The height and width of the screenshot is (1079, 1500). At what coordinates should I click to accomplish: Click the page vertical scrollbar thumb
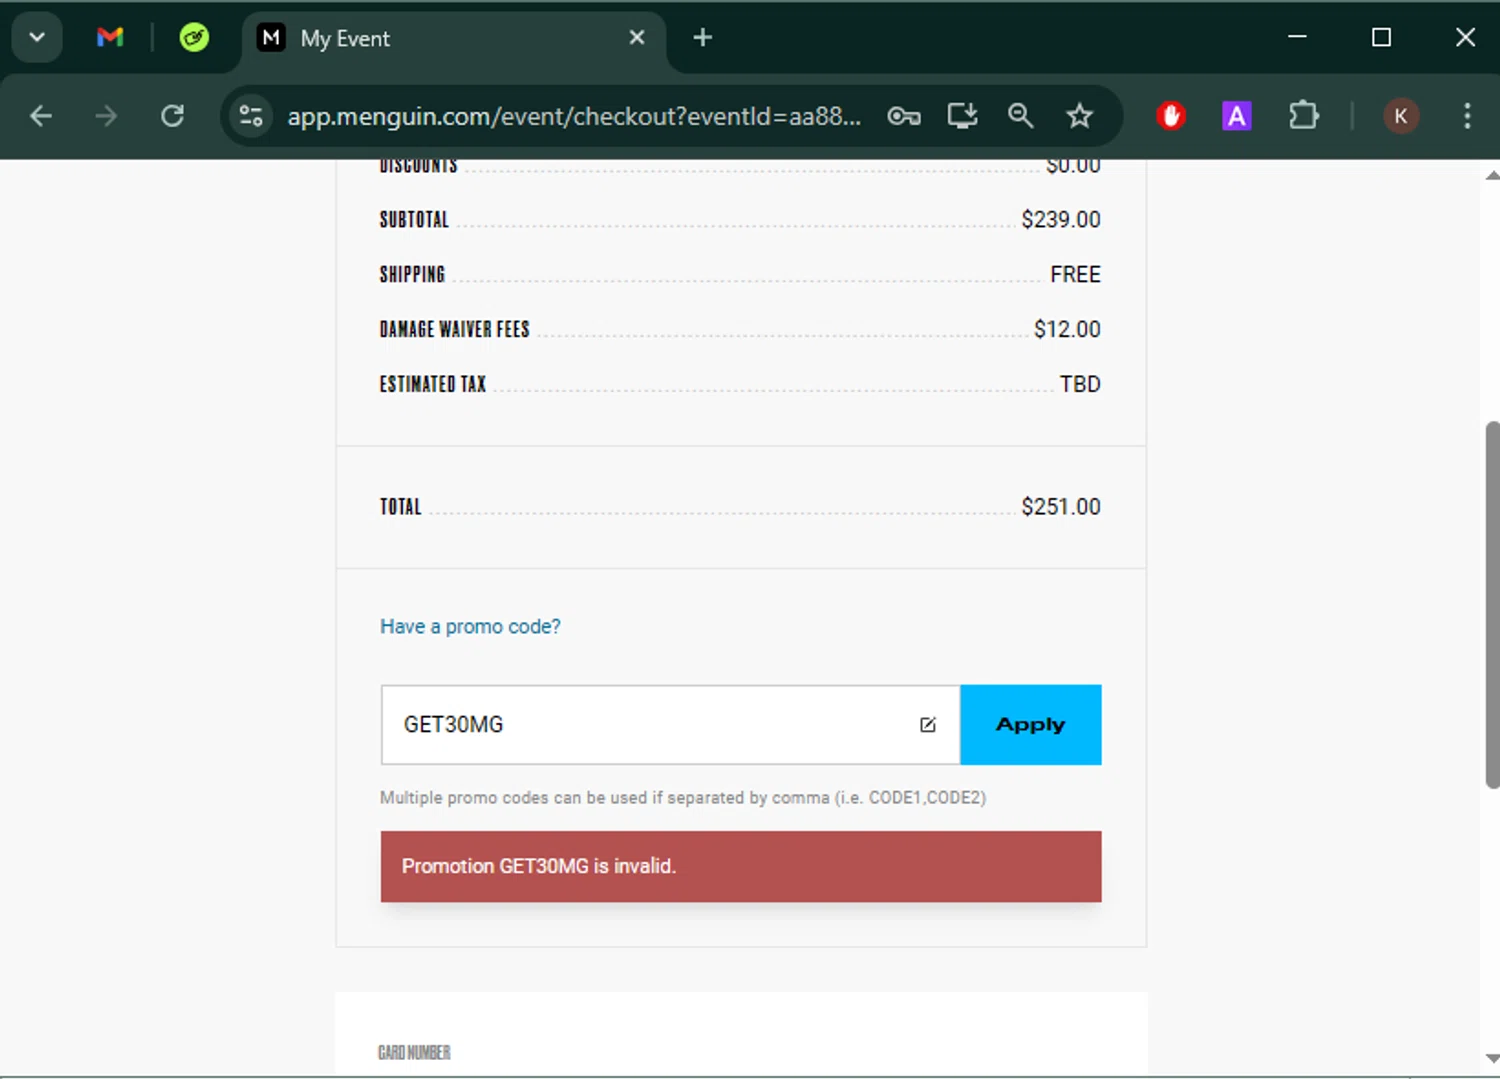[x=1492, y=605]
